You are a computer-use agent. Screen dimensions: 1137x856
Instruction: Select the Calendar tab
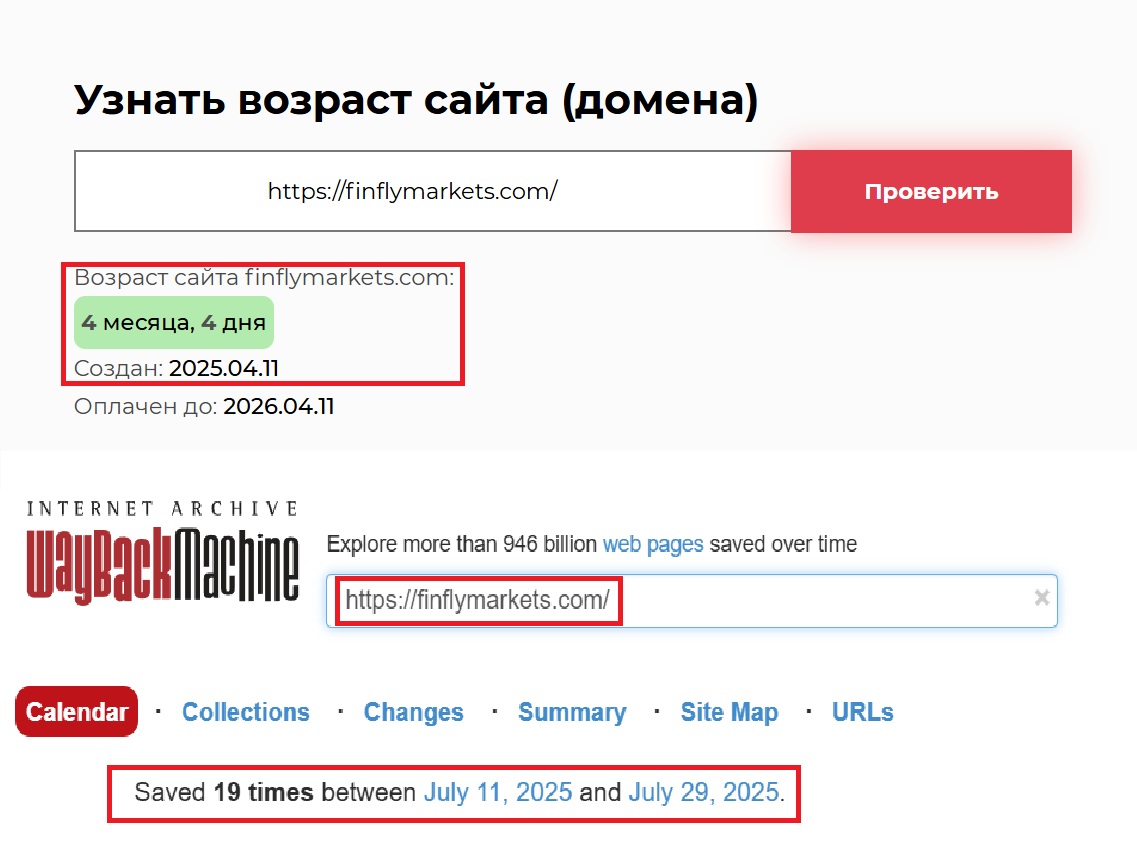pos(76,712)
